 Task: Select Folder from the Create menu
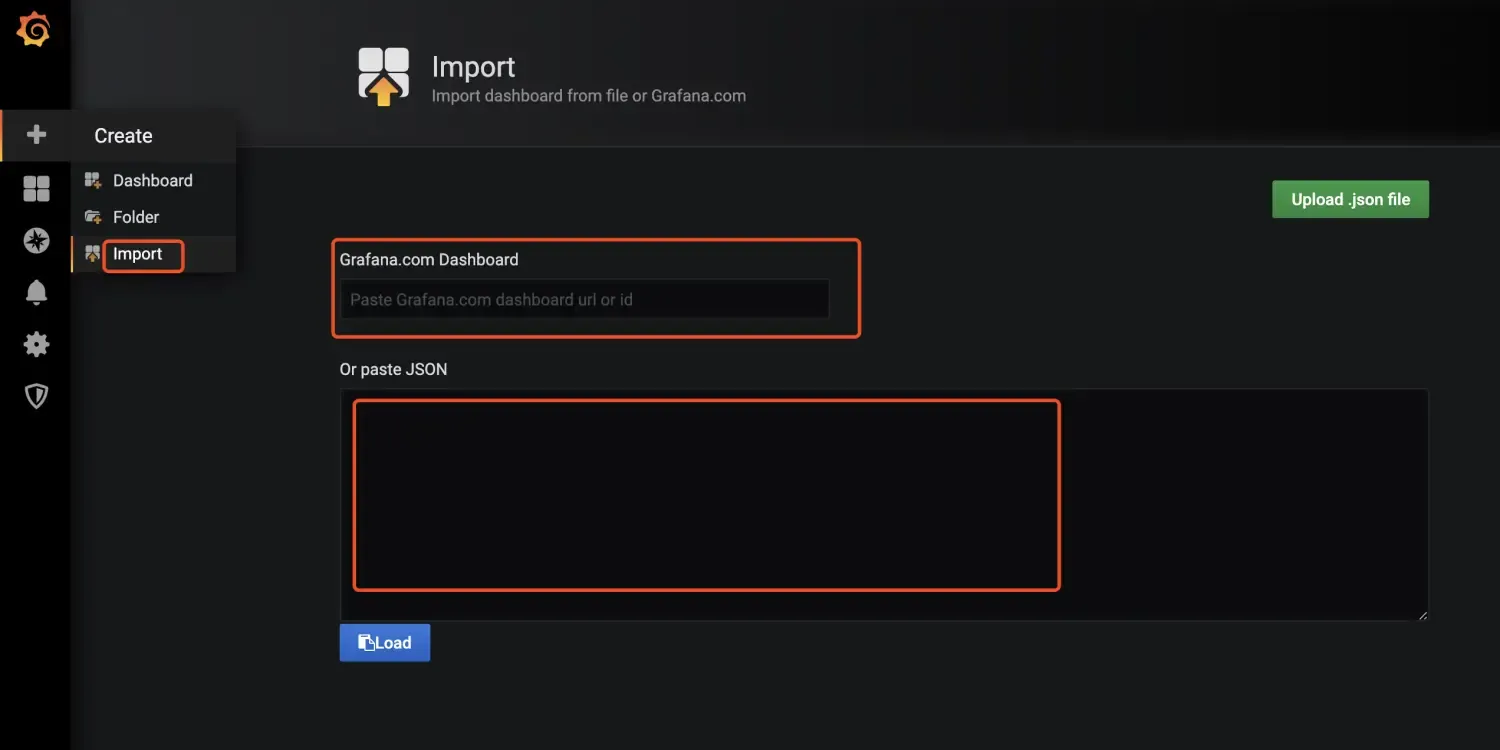136,217
